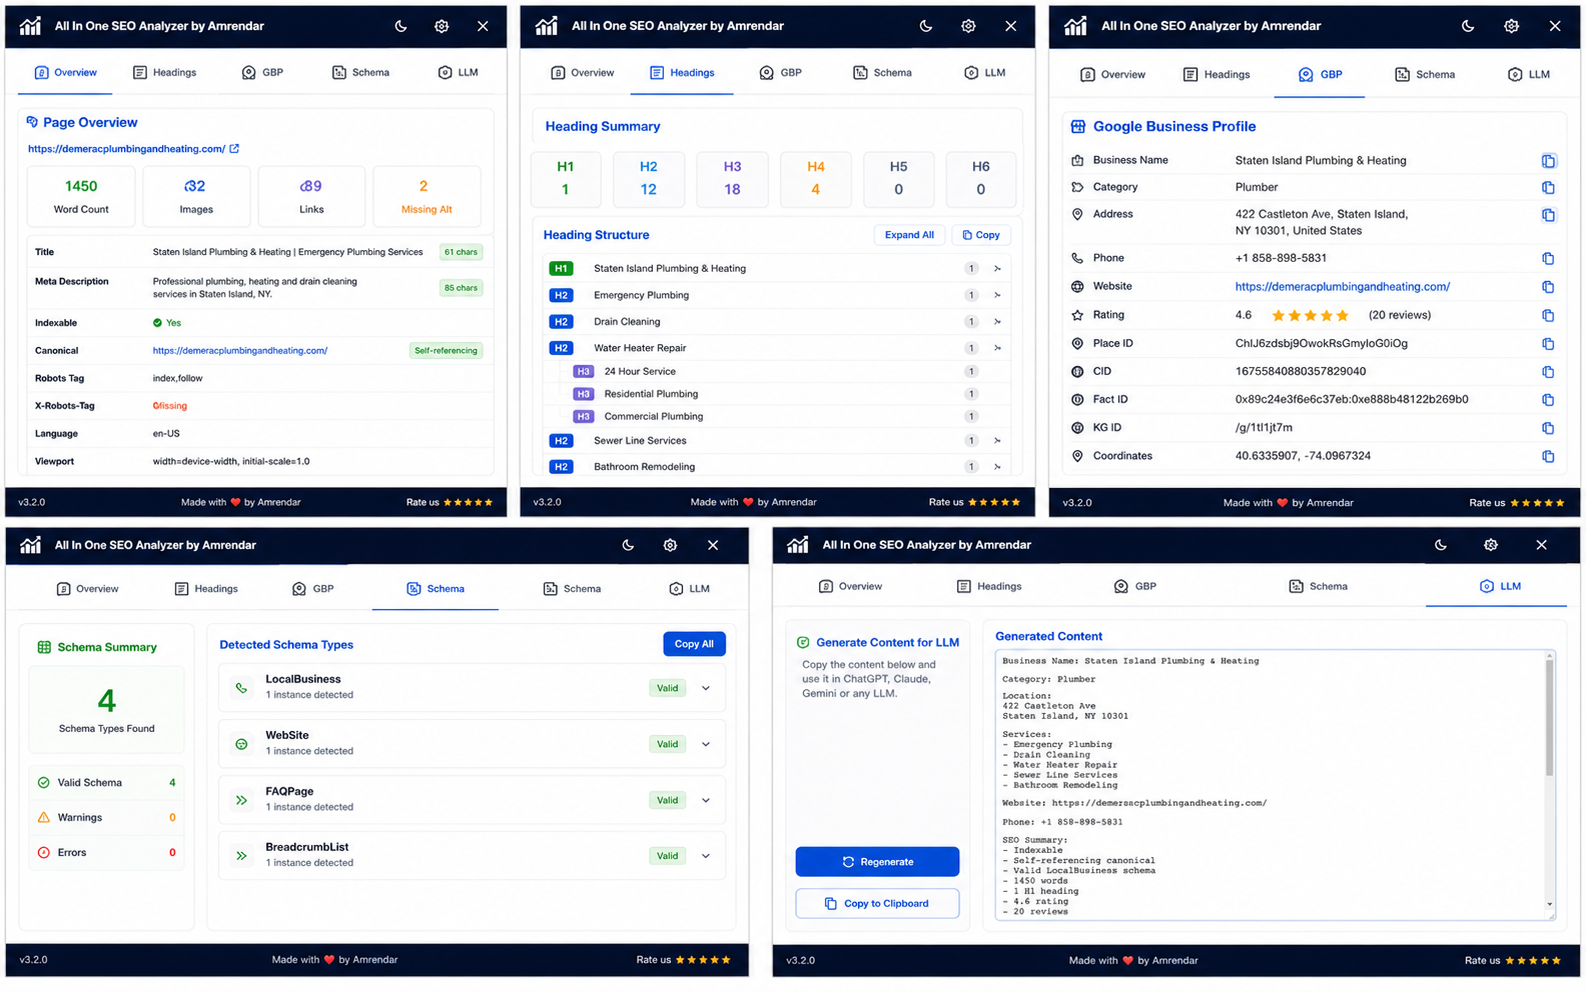Open settings gear in the Headings panel
1586x992 pixels.
click(x=968, y=26)
